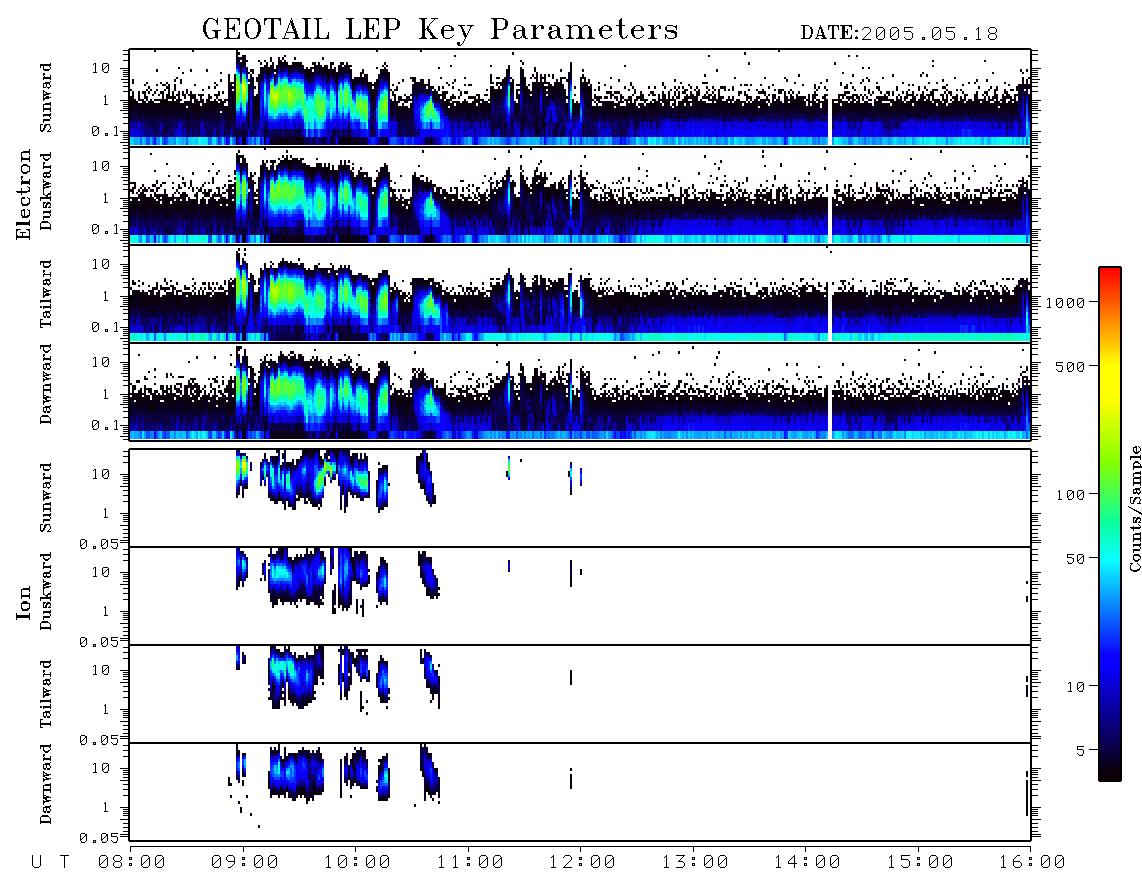Screen dimensions: 1142x880
Task: Click the 'Counts/Sample' colorbar label
Action: 1134,509
